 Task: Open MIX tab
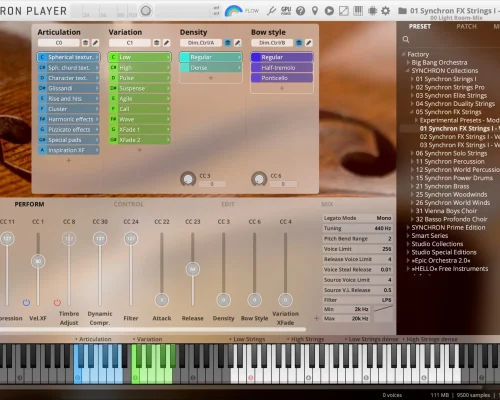(x=327, y=204)
